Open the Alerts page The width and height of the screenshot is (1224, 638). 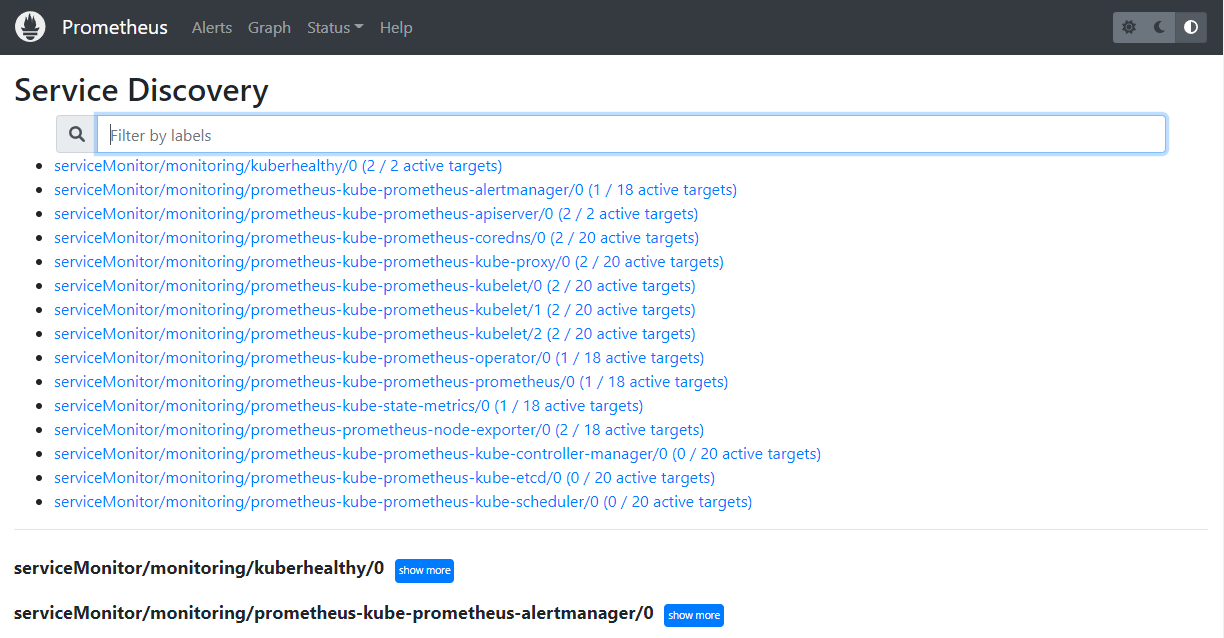tap(212, 27)
